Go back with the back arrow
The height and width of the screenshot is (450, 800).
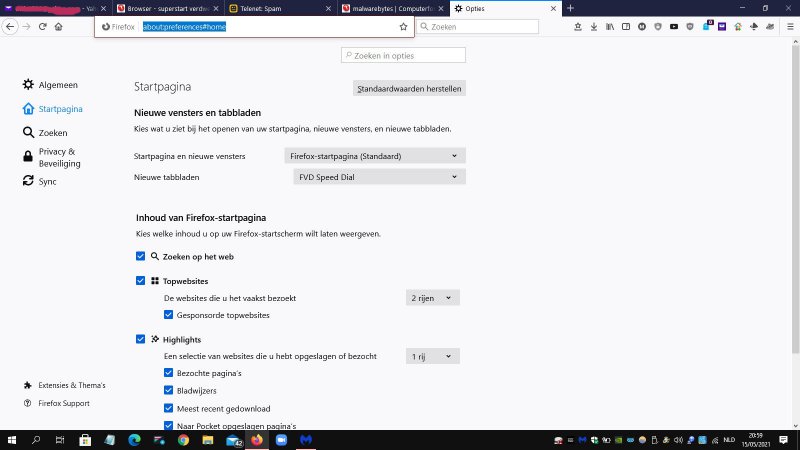click(10, 27)
